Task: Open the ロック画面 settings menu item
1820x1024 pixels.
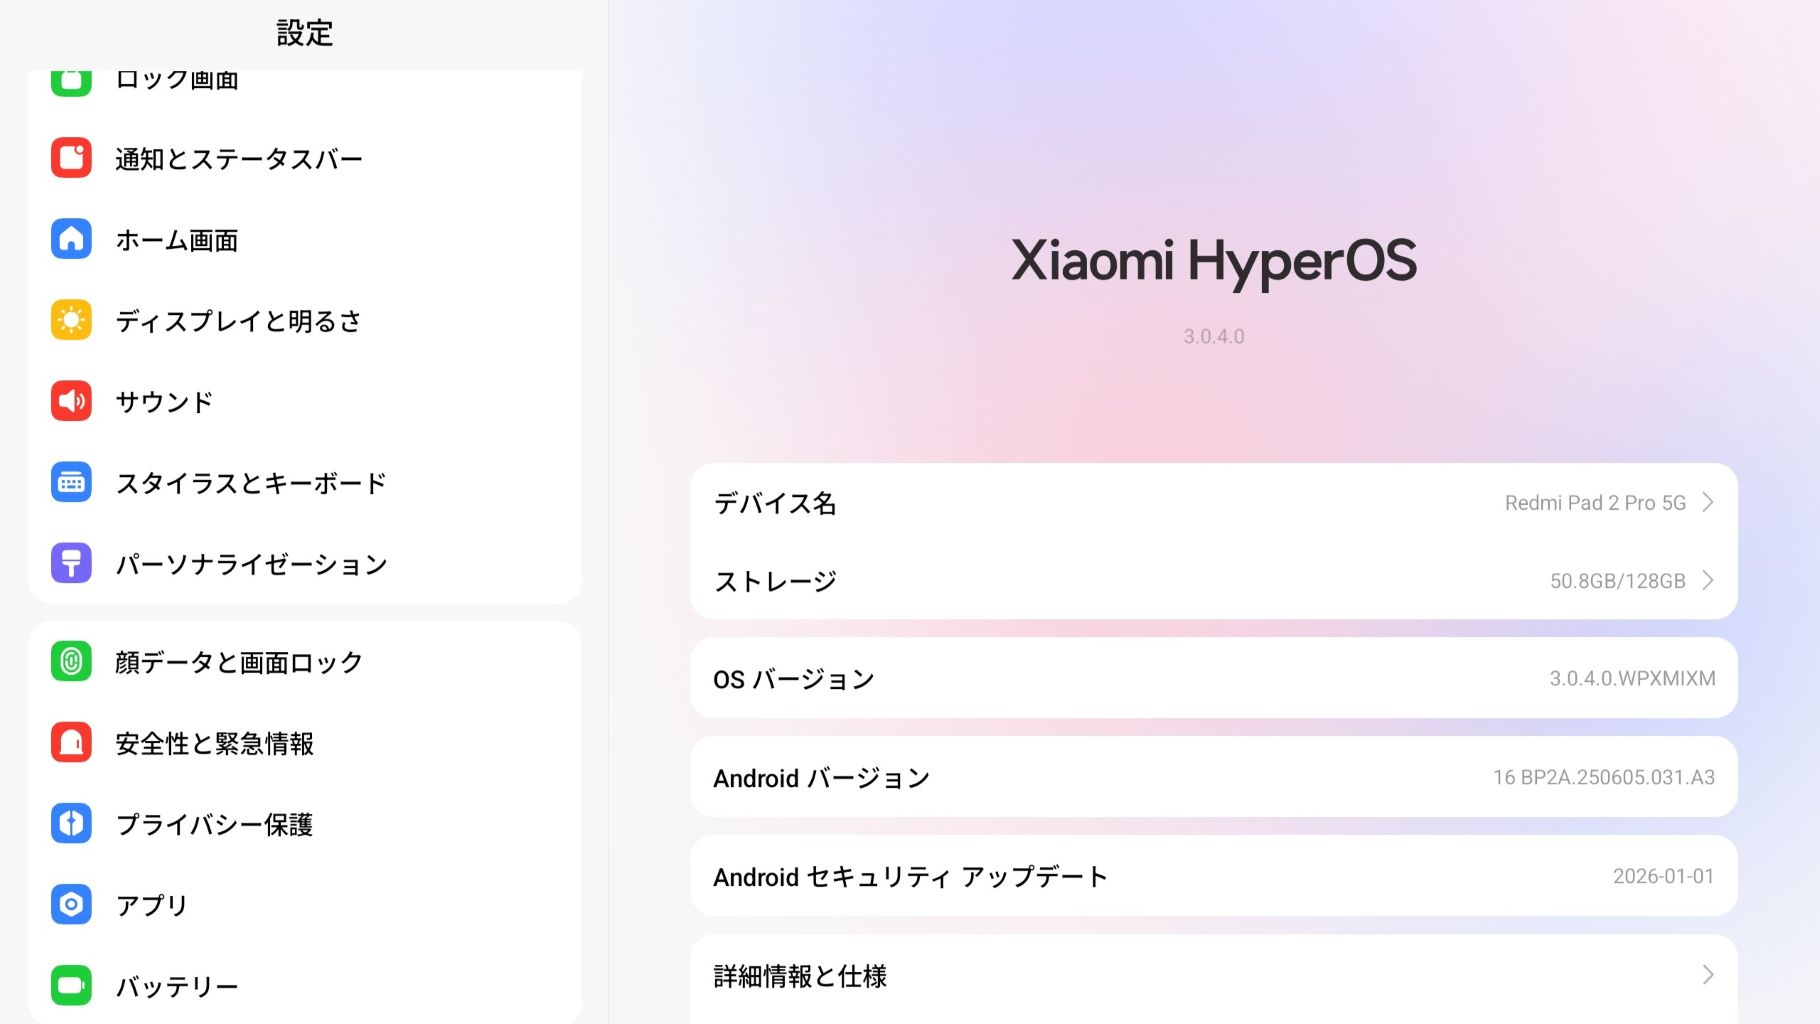Action: [x=177, y=80]
